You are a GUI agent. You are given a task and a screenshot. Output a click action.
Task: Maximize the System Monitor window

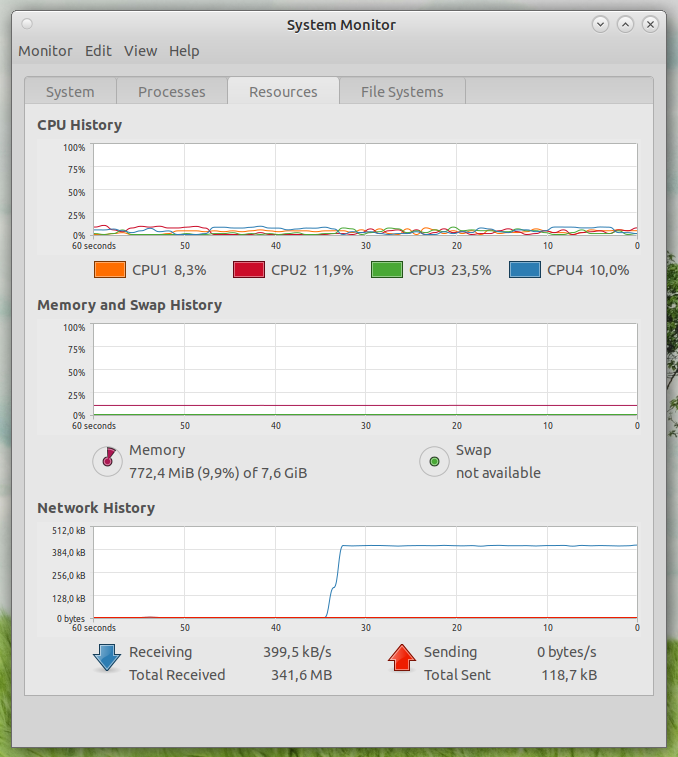pyautogui.click(x=625, y=24)
